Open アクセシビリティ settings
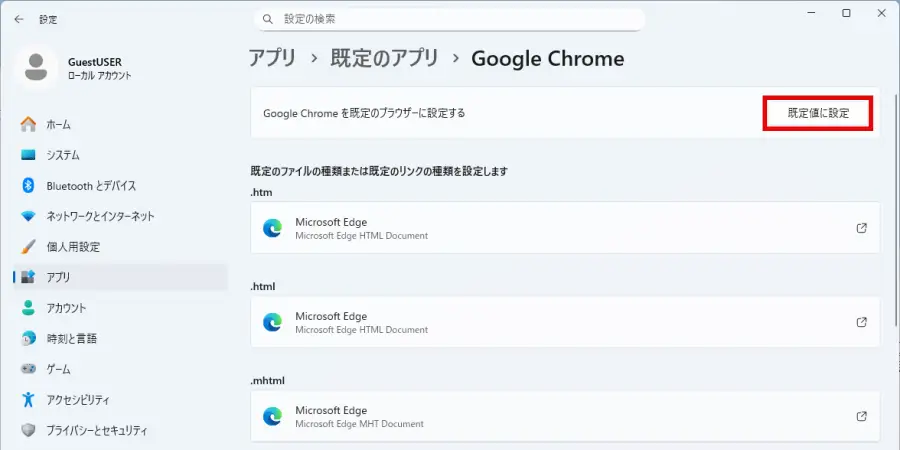The height and width of the screenshot is (450, 900). pos(120,399)
